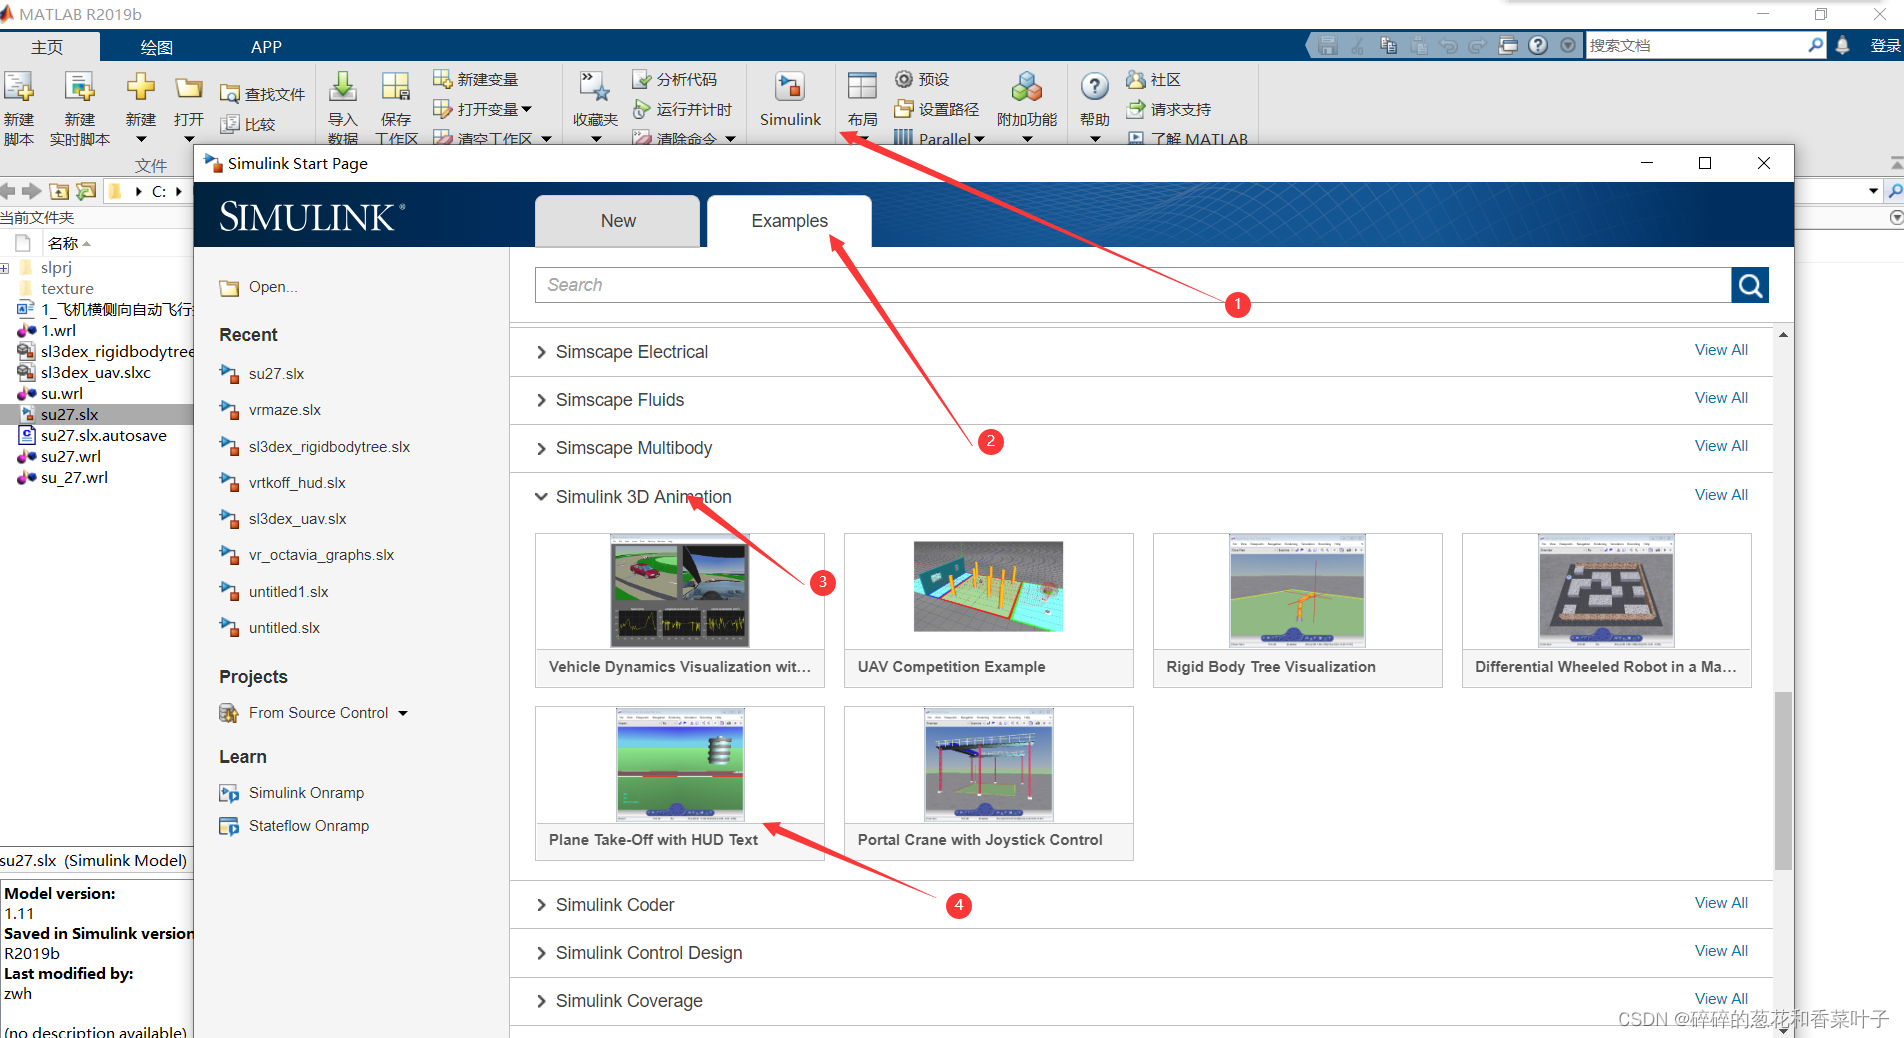Open Portal Crane with Joystick Control example
This screenshot has height=1038, width=1904.
click(x=989, y=783)
